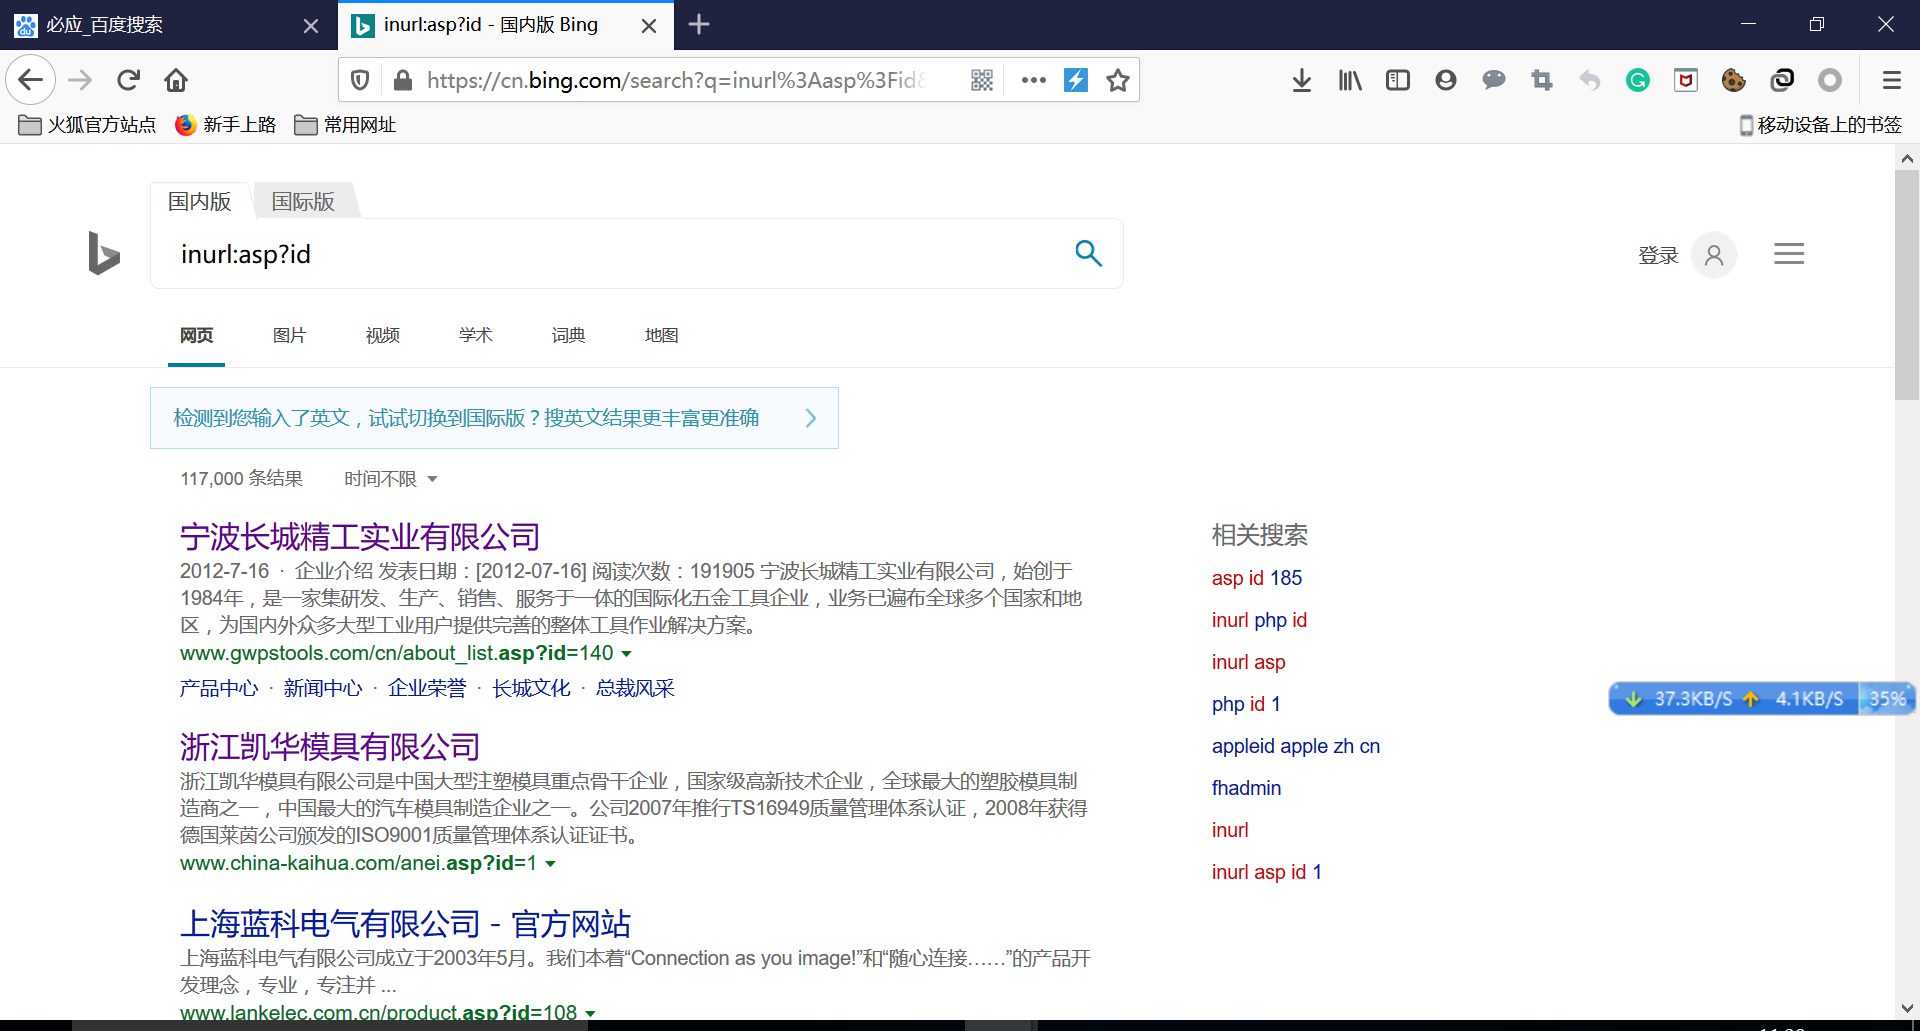Click the vertical page scrollbar thumb
The image size is (1920, 1031).
point(1906,285)
